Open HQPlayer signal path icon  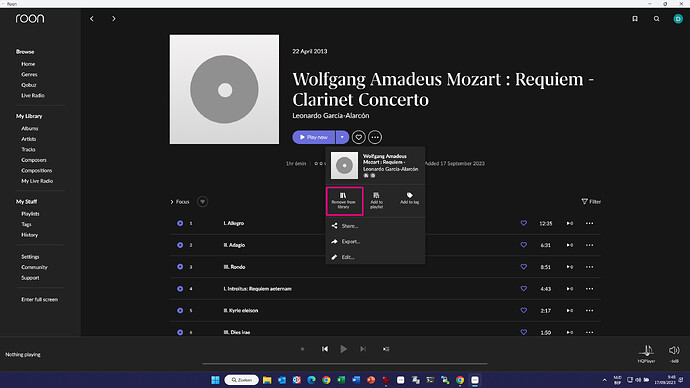[646, 350]
